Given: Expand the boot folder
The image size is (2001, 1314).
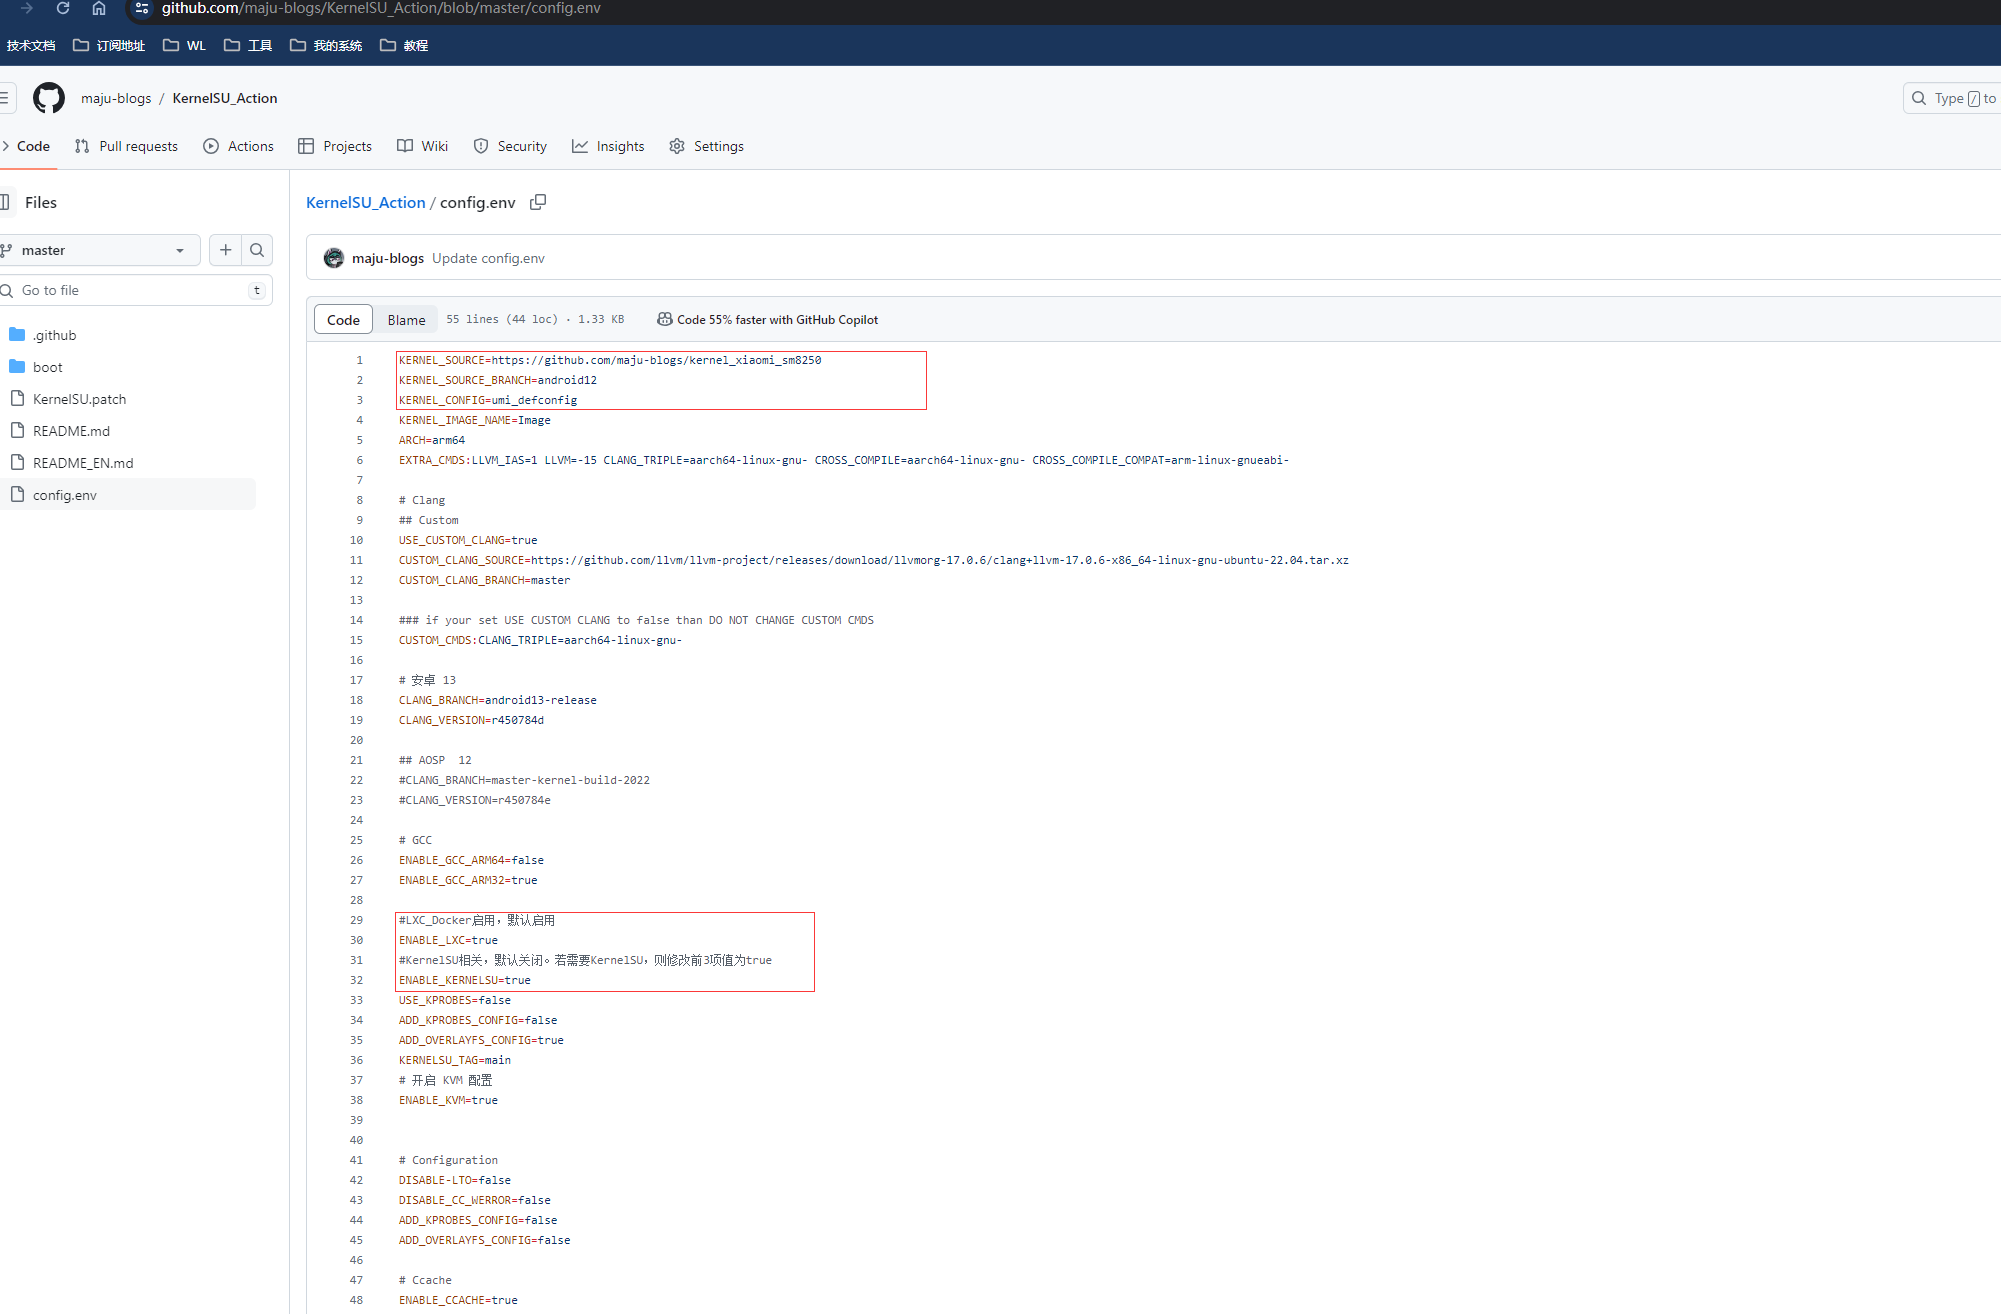Looking at the screenshot, I should pyautogui.click(x=47, y=367).
